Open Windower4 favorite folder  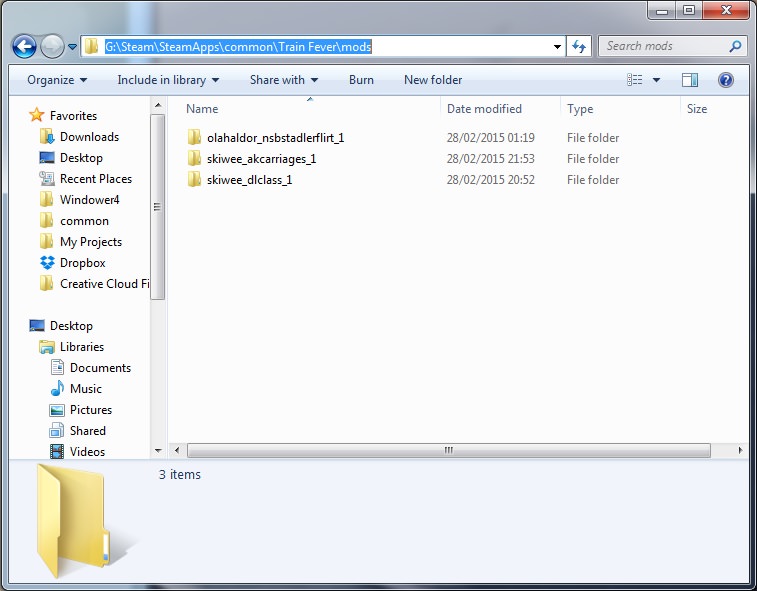[x=89, y=200]
